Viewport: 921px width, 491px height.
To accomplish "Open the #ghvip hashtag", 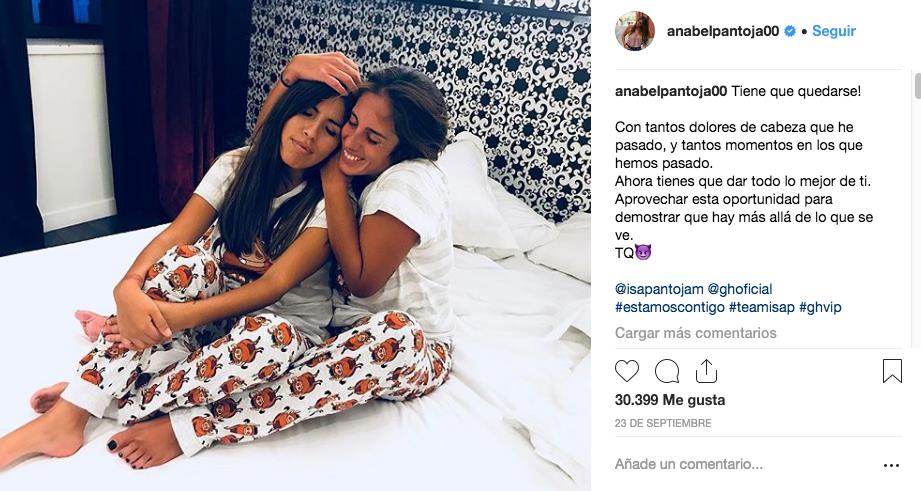I will pyautogui.click(x=820, y=307).
